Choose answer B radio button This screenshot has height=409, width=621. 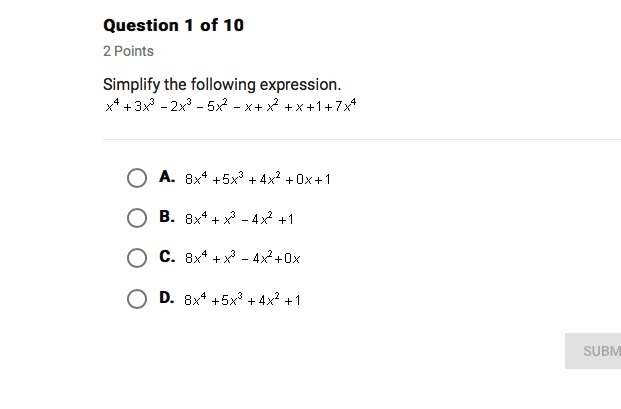(x=137, y=218)
